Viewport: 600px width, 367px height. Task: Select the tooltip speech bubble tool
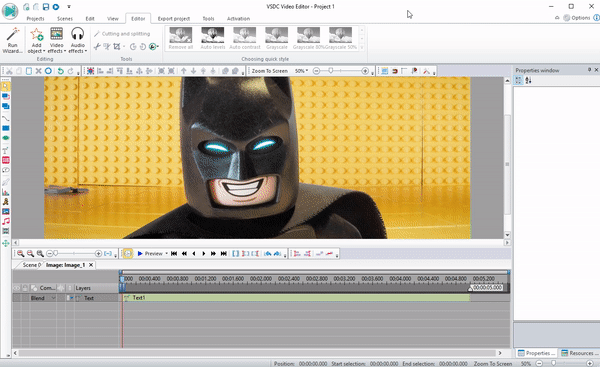click(x=5, y=170)
